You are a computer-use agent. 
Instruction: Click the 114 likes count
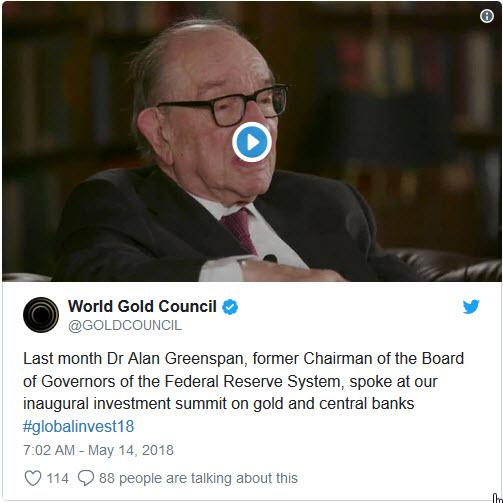click(x=57, y=478)
